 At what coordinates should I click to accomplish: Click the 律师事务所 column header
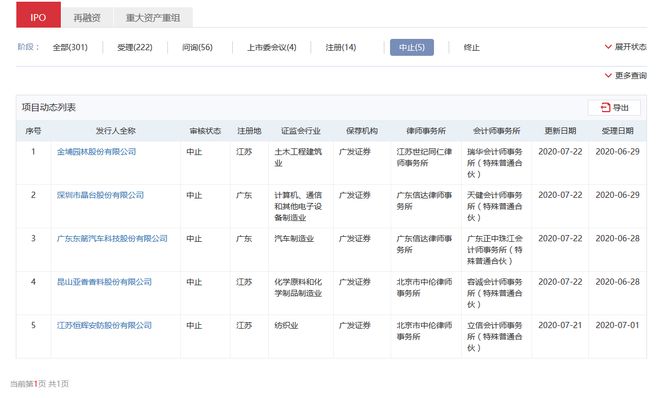point(426,131)
